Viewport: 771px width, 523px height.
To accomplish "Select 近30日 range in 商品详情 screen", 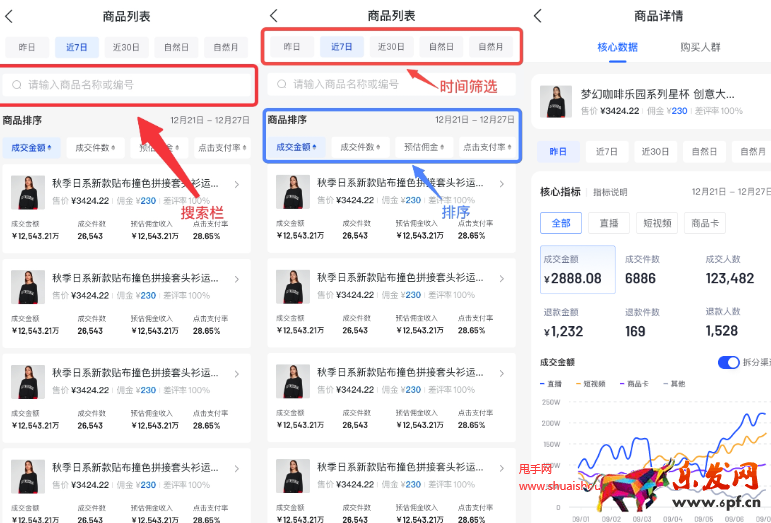I will coord(655,152).
